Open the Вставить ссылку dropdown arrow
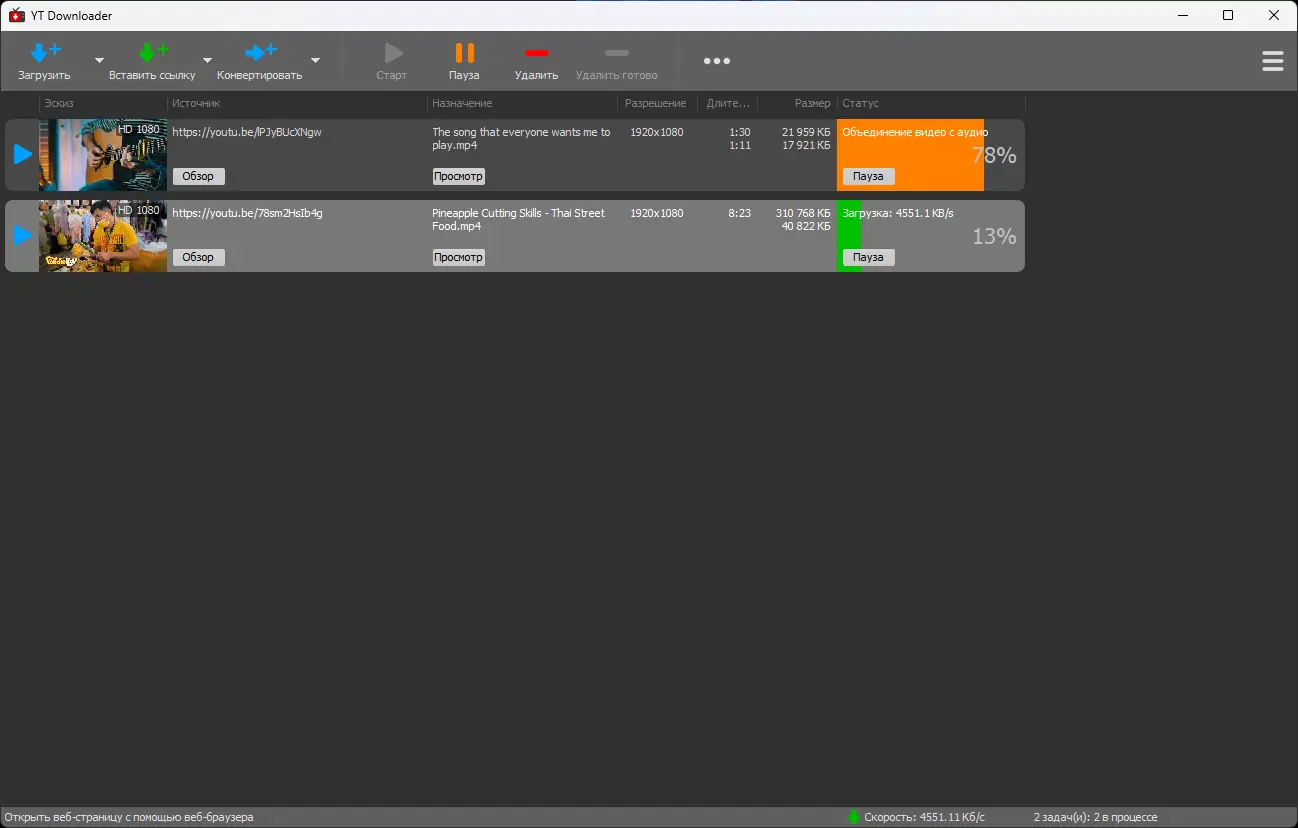 [207, 60]
